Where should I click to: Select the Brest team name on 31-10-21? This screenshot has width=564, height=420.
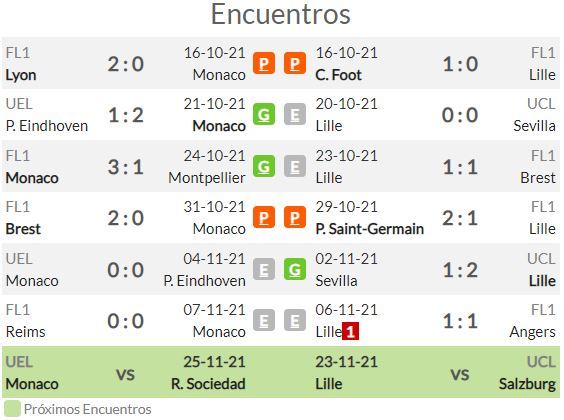(23, 229)
